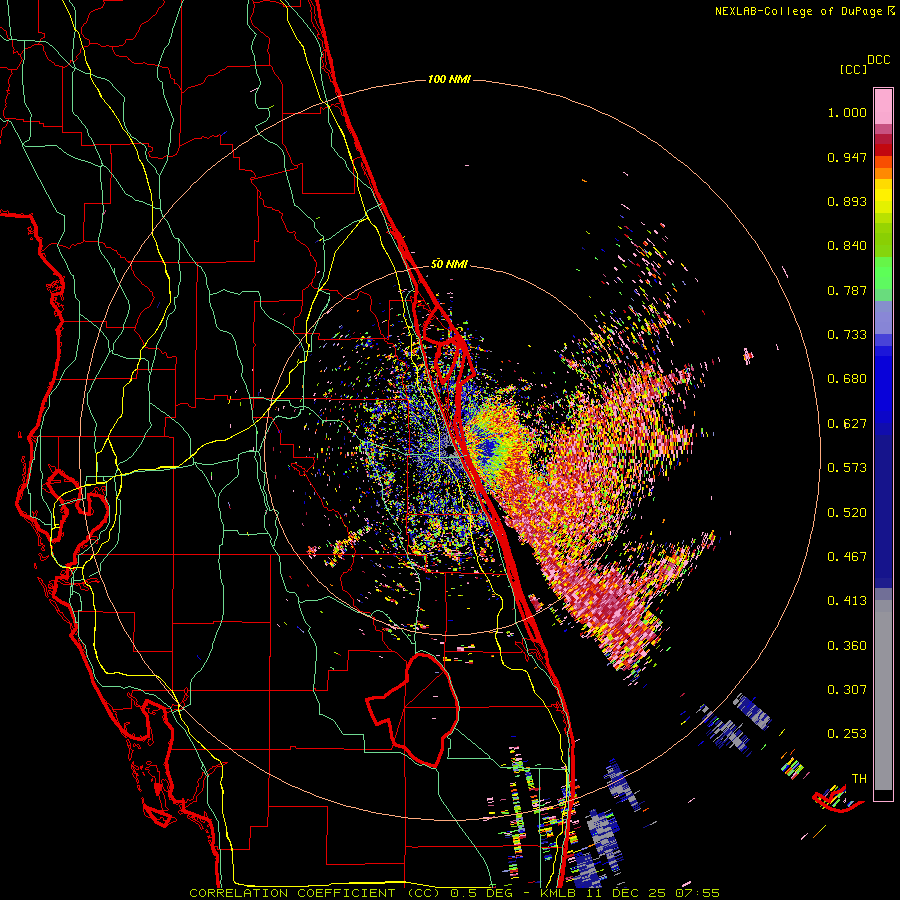Screen dimensions: 900x900
Task: Pick the lavender color bar segment
Action: pos(883,317)
